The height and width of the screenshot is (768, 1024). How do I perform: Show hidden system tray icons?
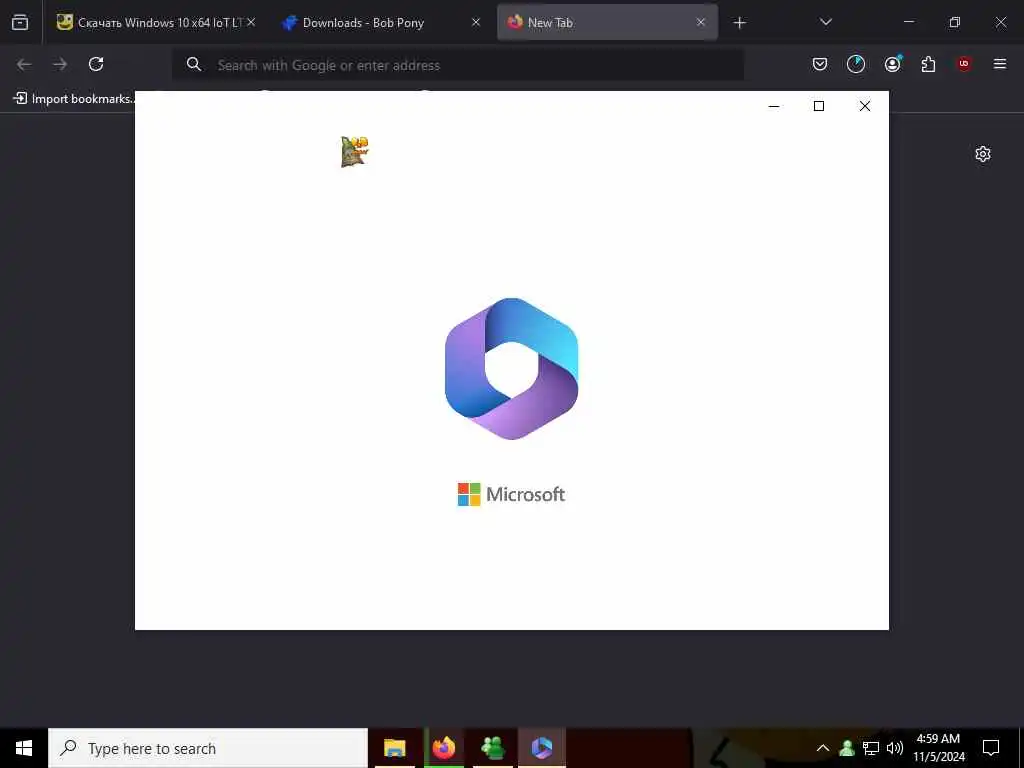coord(823,748)
